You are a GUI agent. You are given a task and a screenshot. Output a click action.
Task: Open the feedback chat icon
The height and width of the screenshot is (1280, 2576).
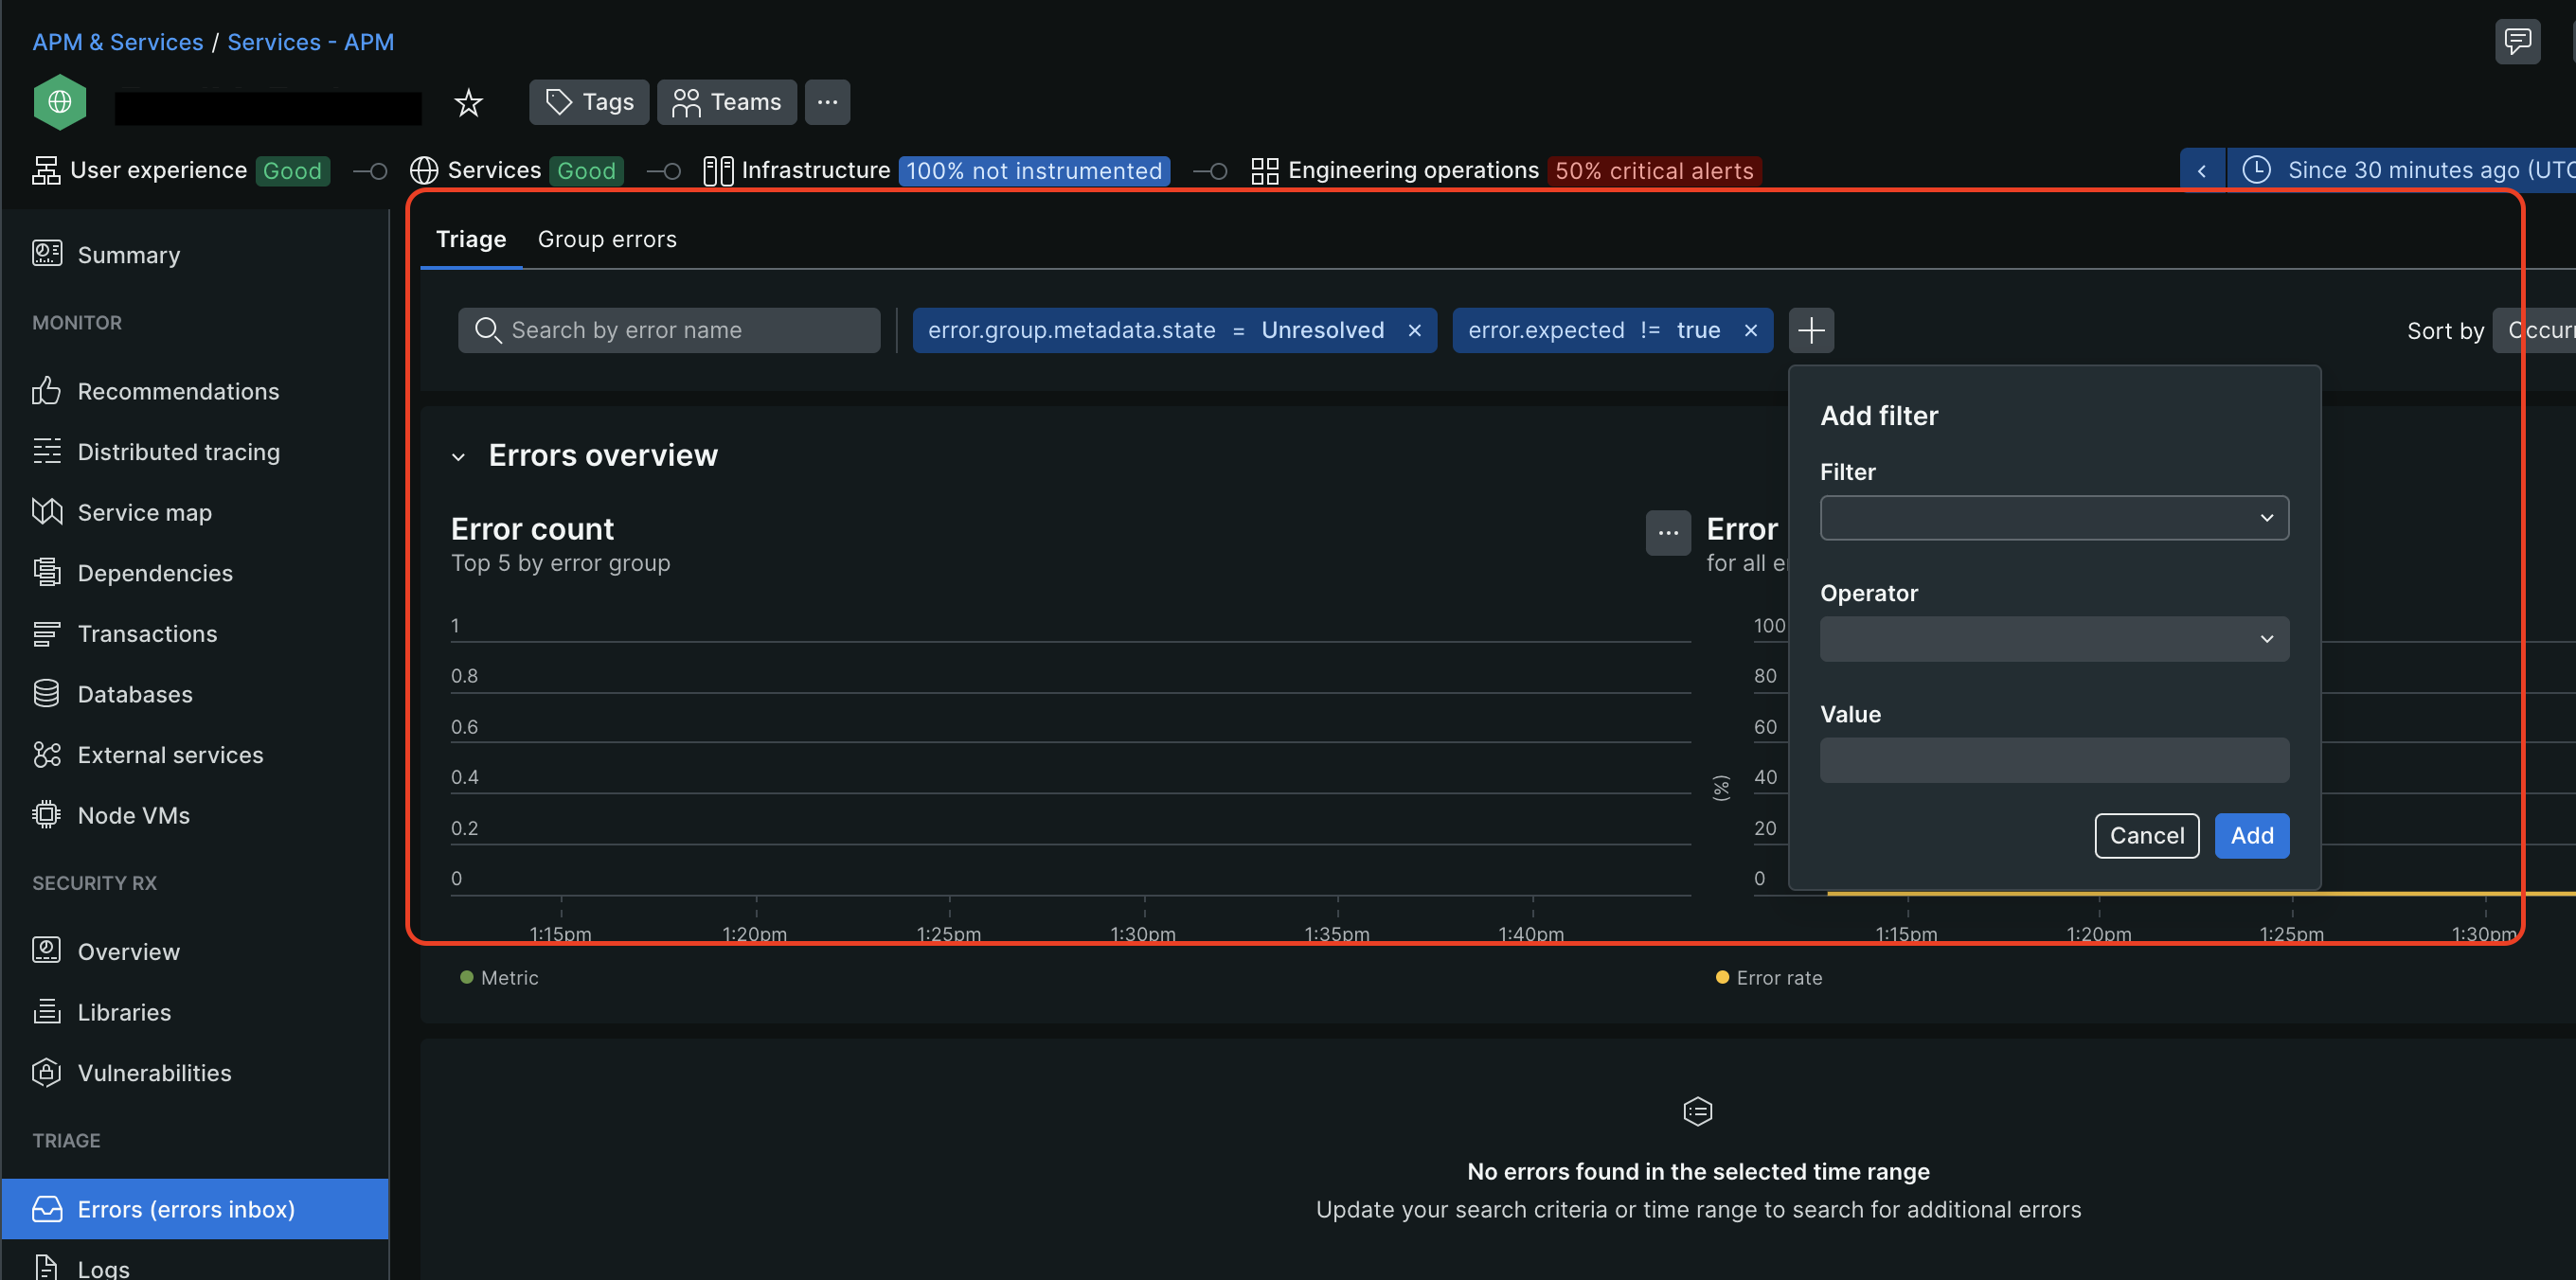tap(2516, 41)
